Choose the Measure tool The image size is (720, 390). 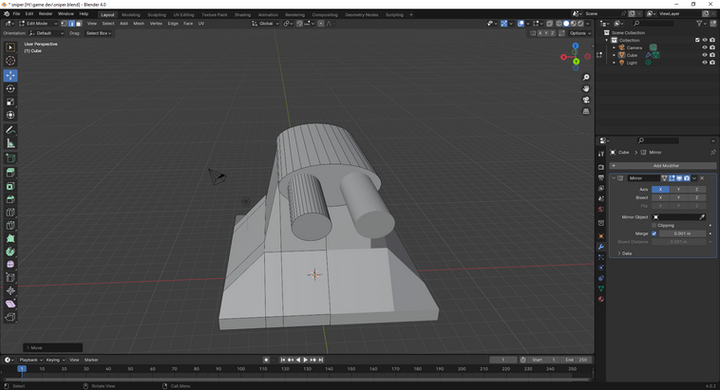10,144
